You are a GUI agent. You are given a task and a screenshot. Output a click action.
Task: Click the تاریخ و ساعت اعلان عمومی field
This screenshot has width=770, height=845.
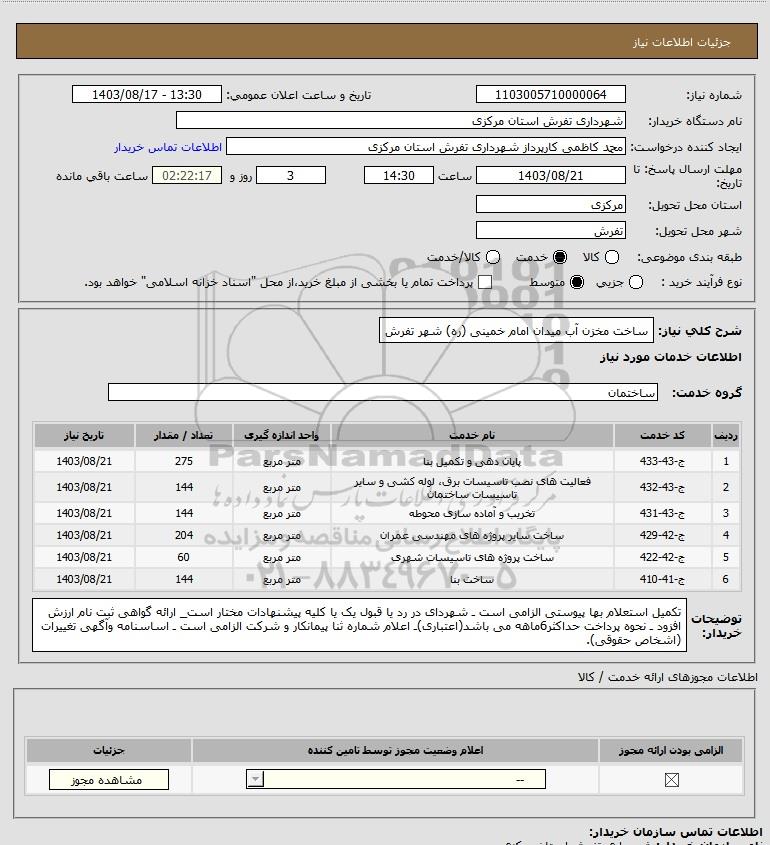coord(147,94)
